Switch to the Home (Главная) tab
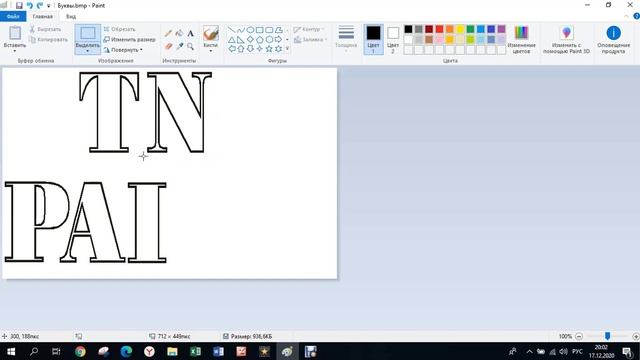 43,16
